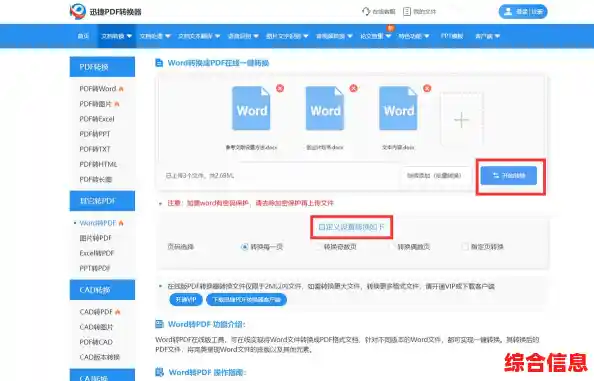
Task: Click flame icon next to CAD转PDF
Action: pos(117,312)
